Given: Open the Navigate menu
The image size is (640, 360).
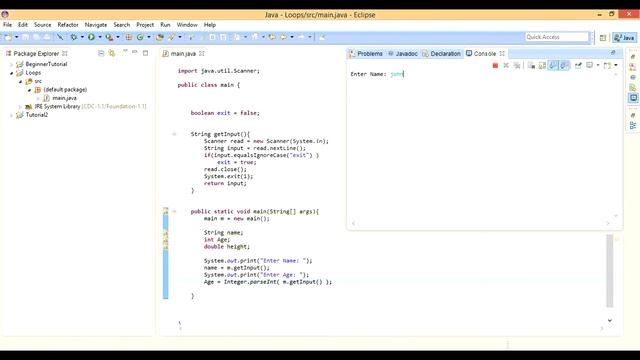Looking at the screenshot, I should coord(96,25).
